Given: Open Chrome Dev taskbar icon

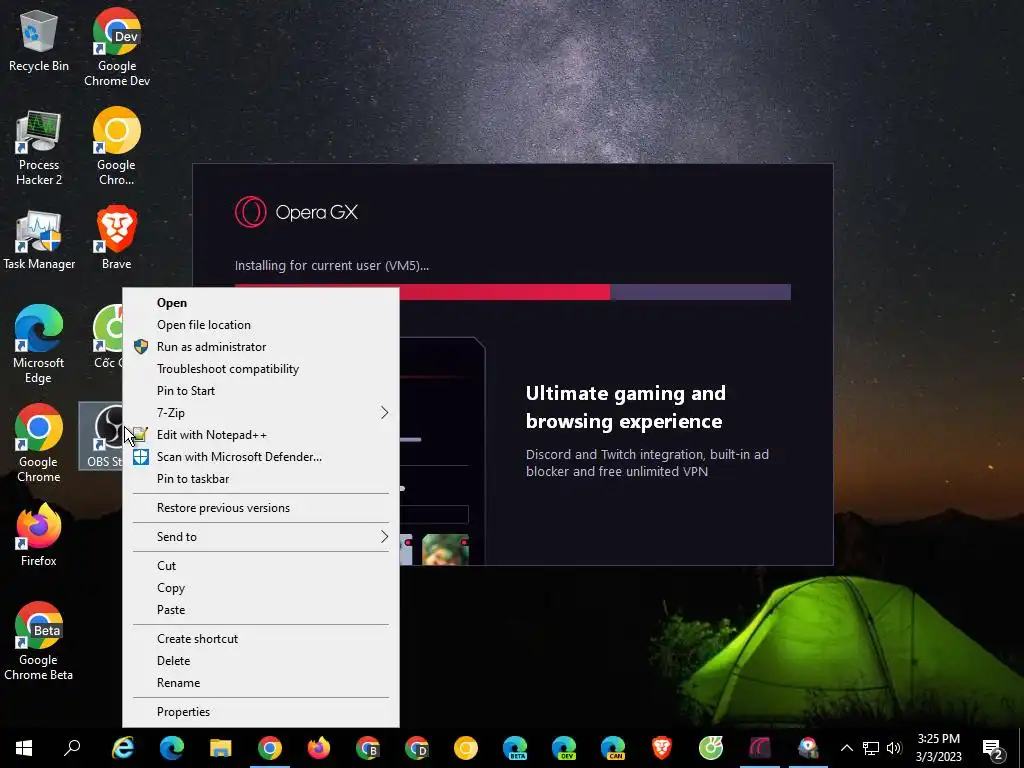Looking at the screenshot, I should pyautogui.click(x=417, y=748).
